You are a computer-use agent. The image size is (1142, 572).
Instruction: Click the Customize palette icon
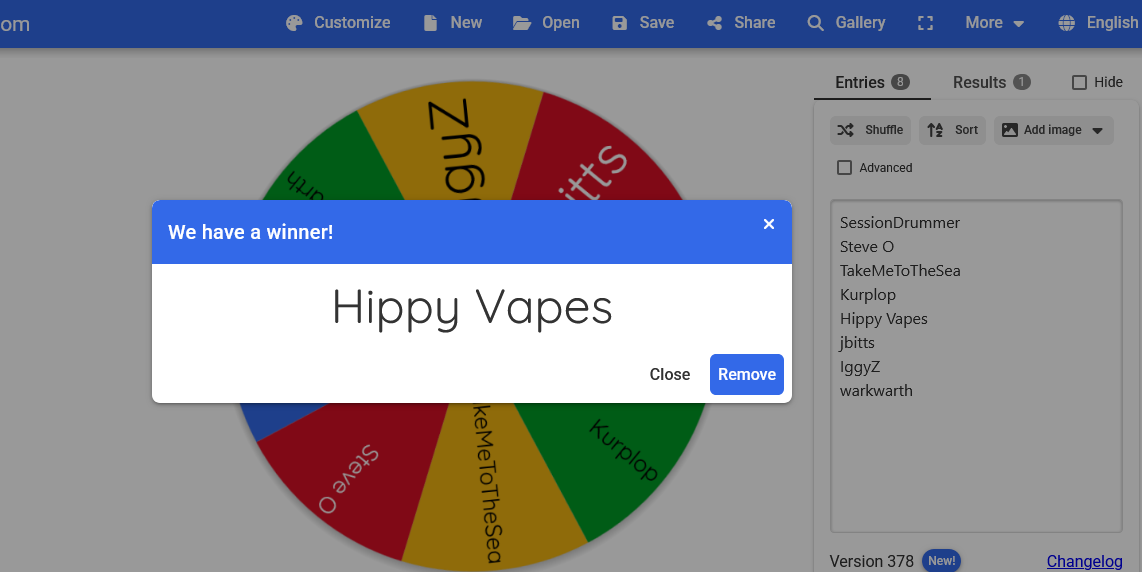tap(294, 23)
